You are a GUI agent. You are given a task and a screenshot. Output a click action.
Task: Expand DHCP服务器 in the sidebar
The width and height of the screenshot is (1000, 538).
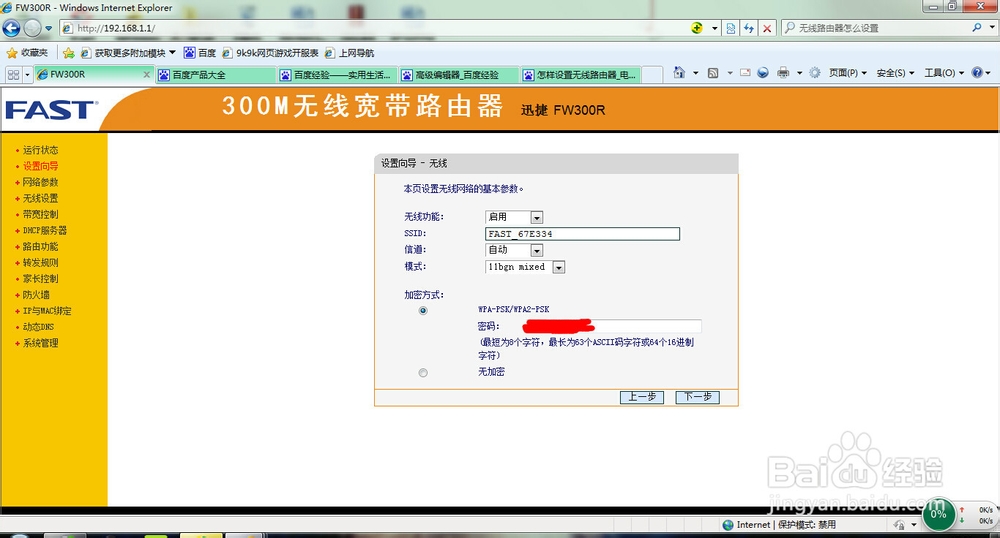[x=45, y=231]
